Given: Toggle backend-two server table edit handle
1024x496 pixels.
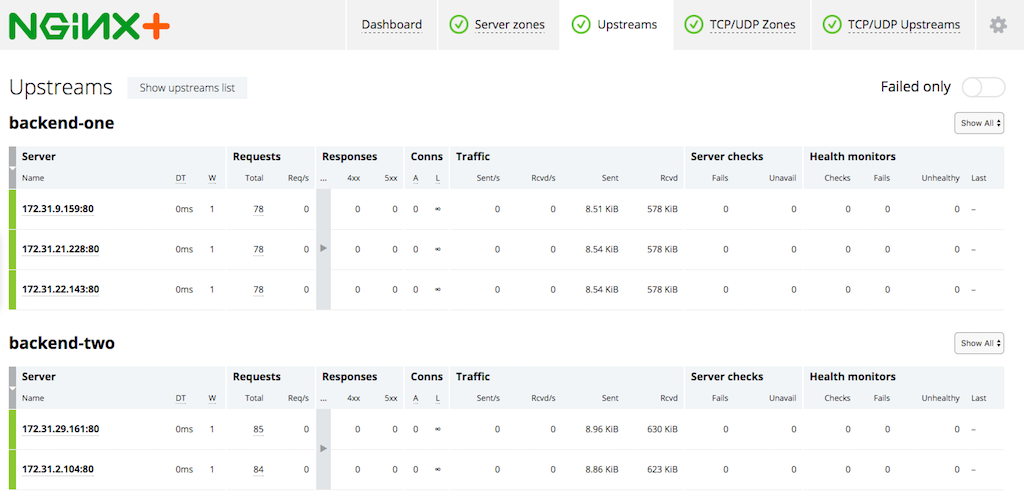Looking at the screenshot, I should pos(12,388).
